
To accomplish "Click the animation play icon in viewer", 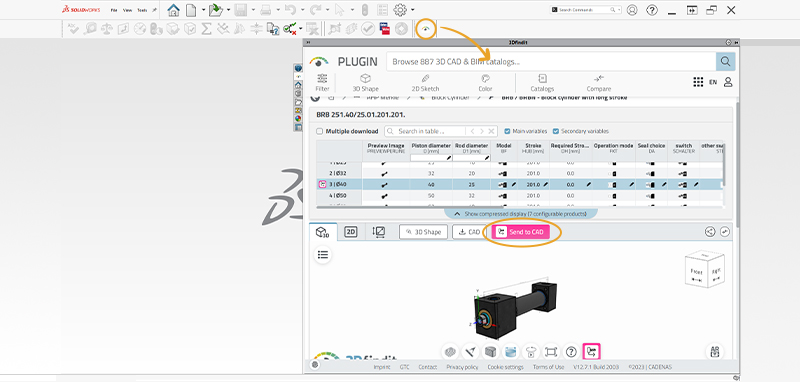I will (531, 351).
